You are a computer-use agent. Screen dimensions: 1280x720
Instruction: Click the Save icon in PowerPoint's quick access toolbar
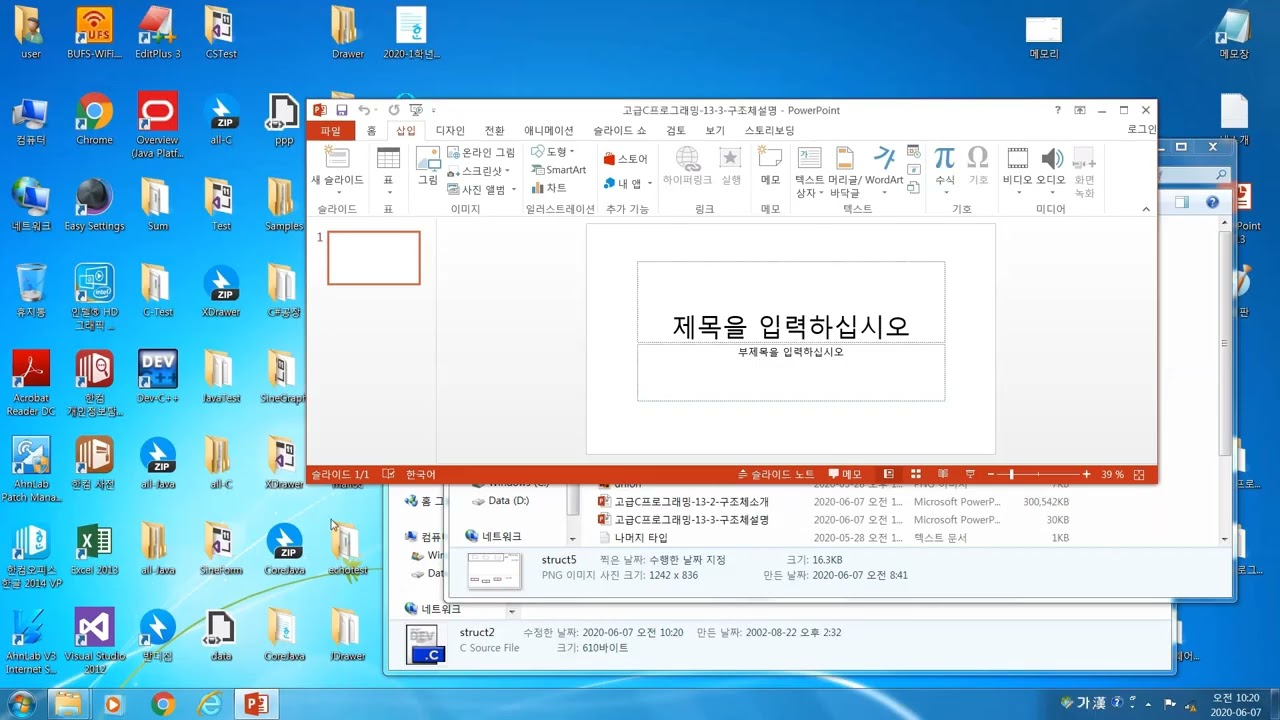tap(342, 110)
